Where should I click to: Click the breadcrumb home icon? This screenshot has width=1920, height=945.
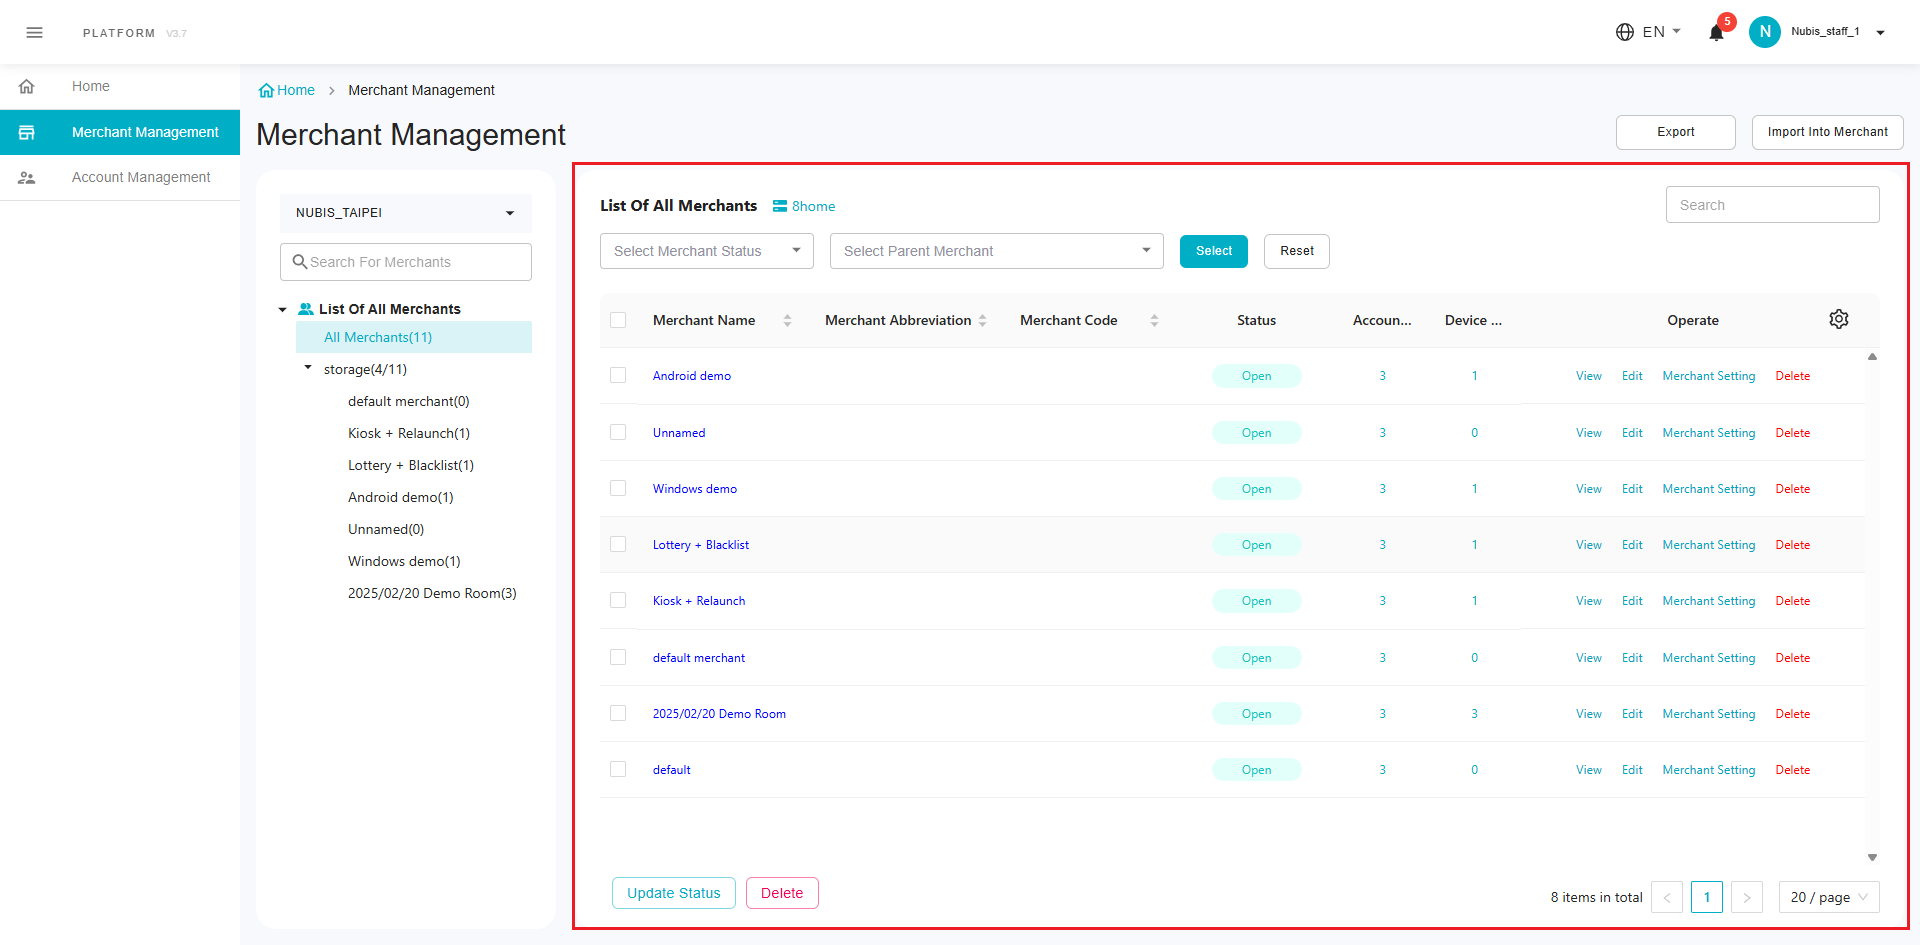click(x=266, y=91)
